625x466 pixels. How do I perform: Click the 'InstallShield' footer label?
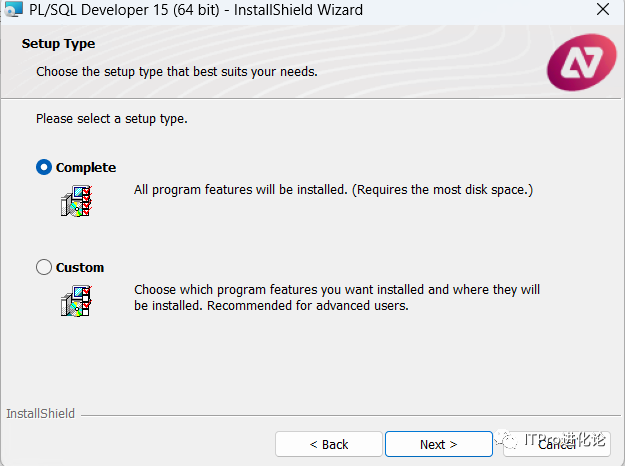tap(40, 414)
